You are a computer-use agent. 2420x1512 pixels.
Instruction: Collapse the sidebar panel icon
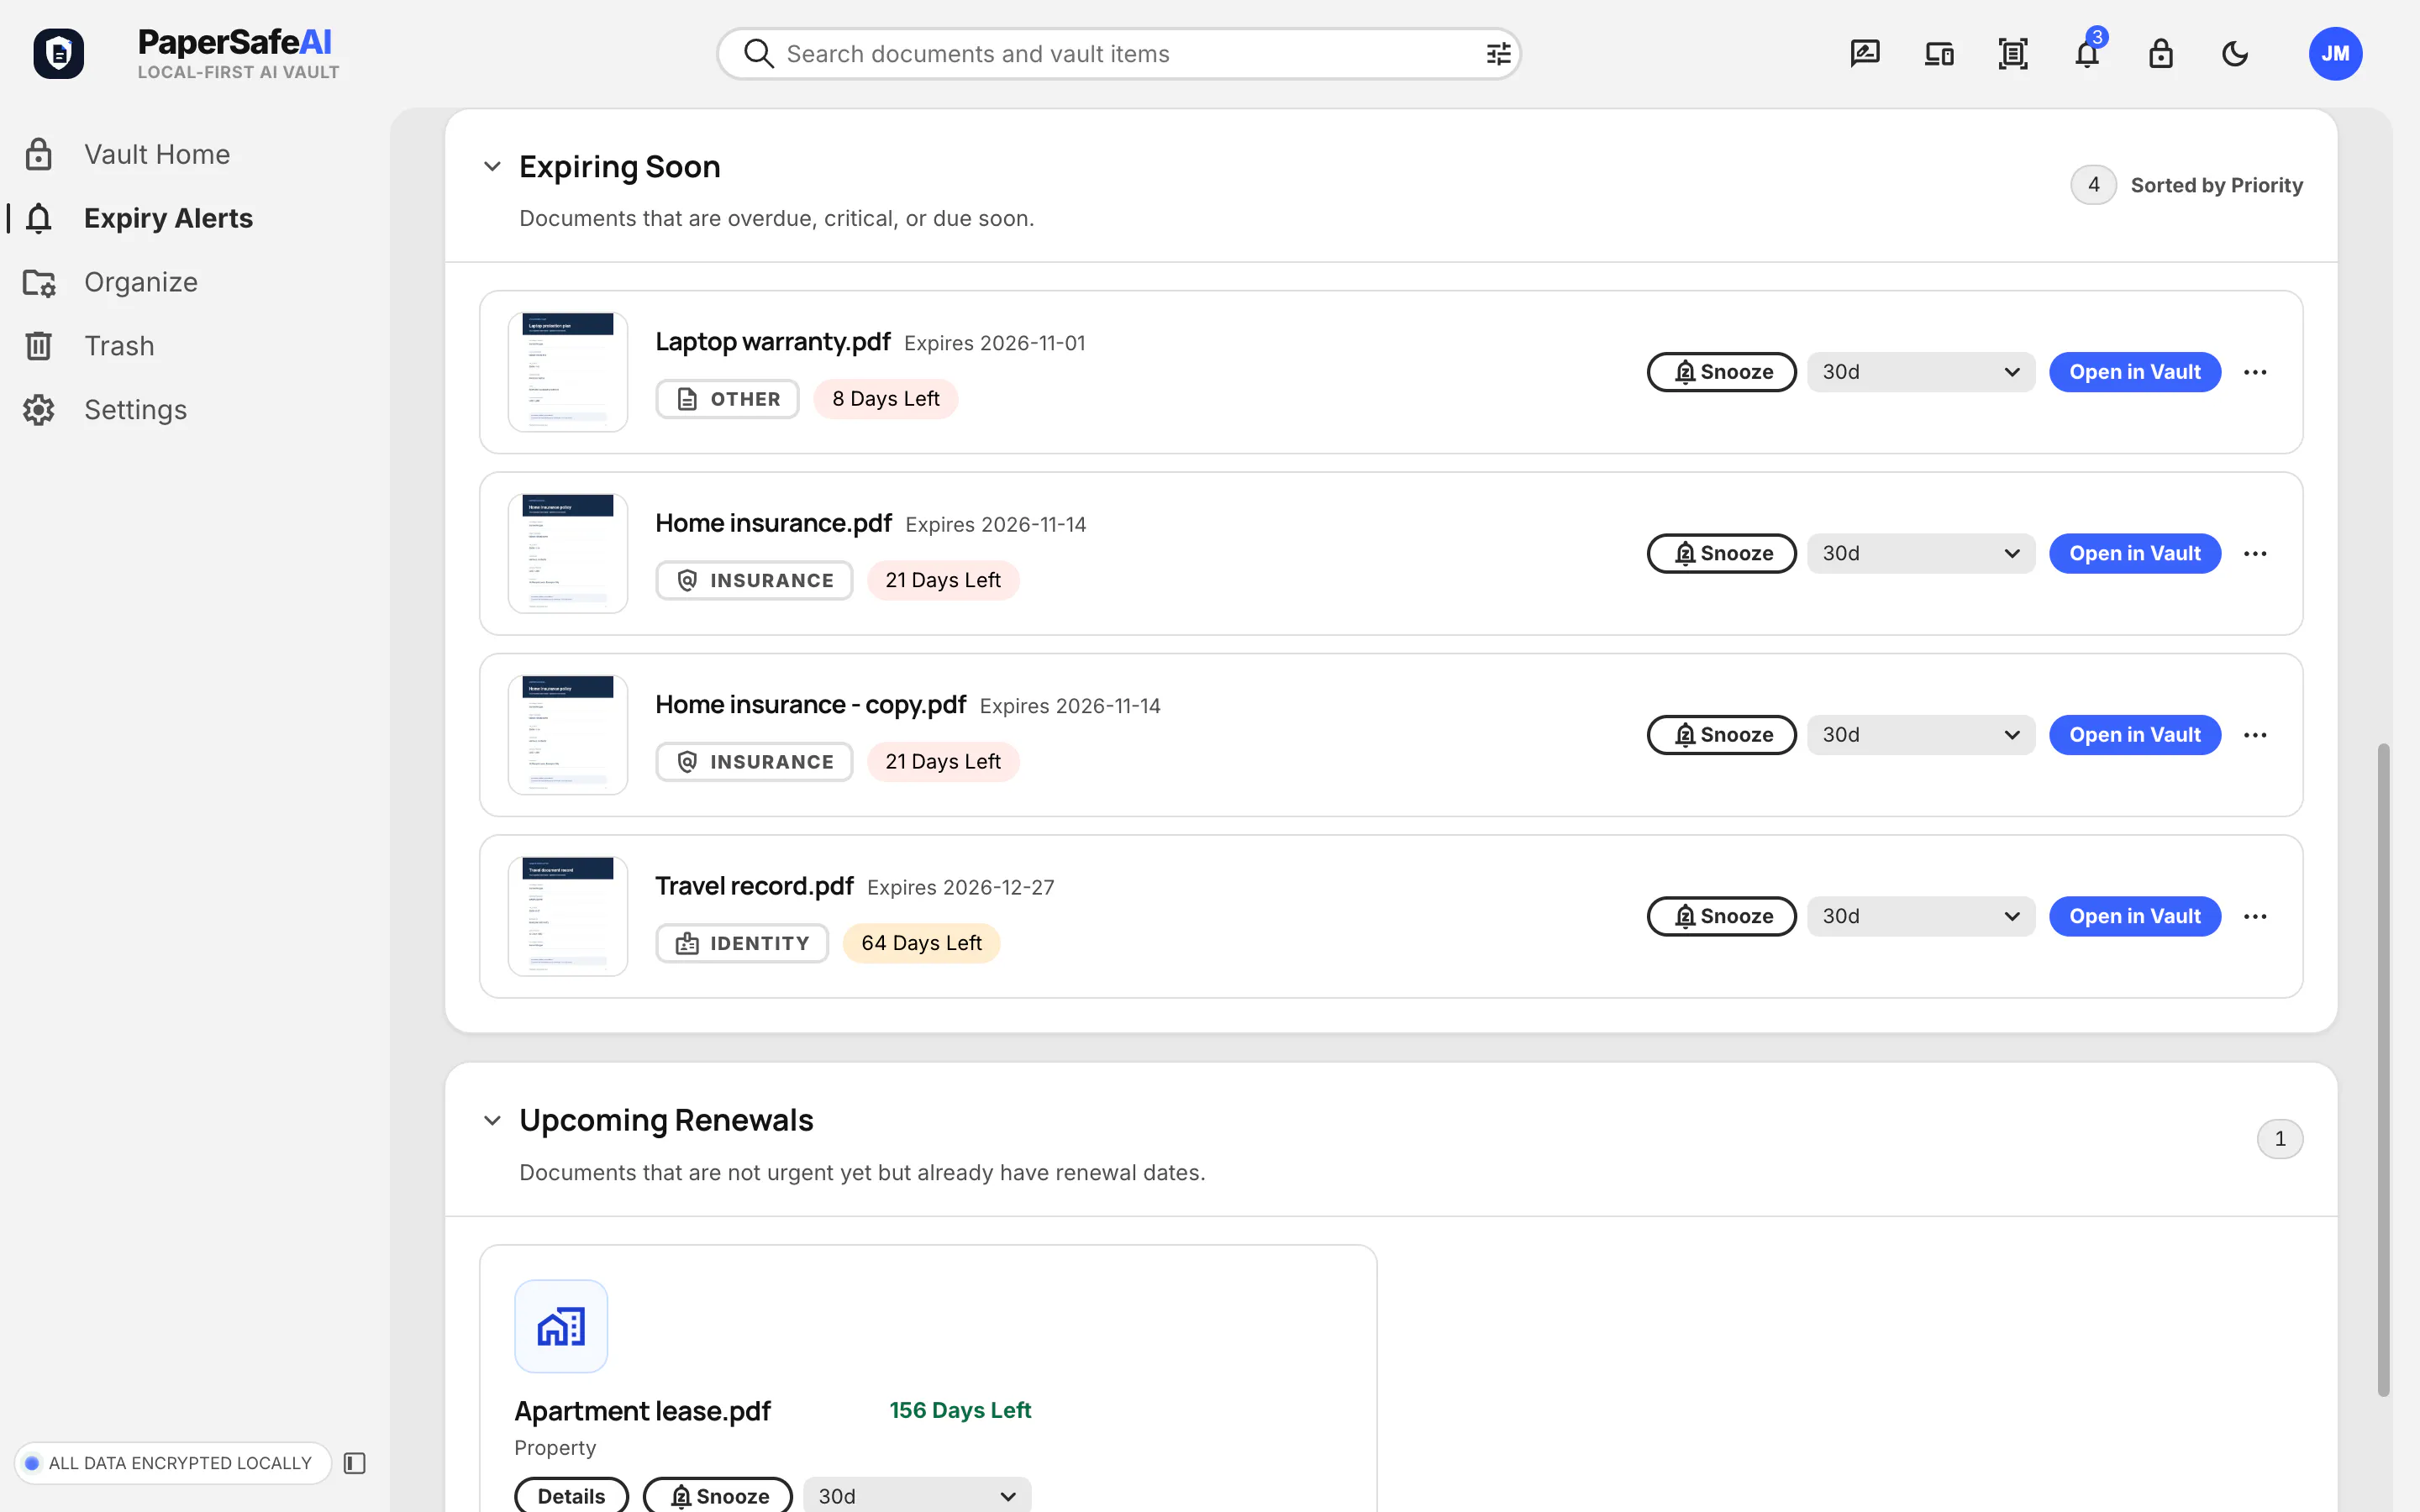pos(355,1463)
